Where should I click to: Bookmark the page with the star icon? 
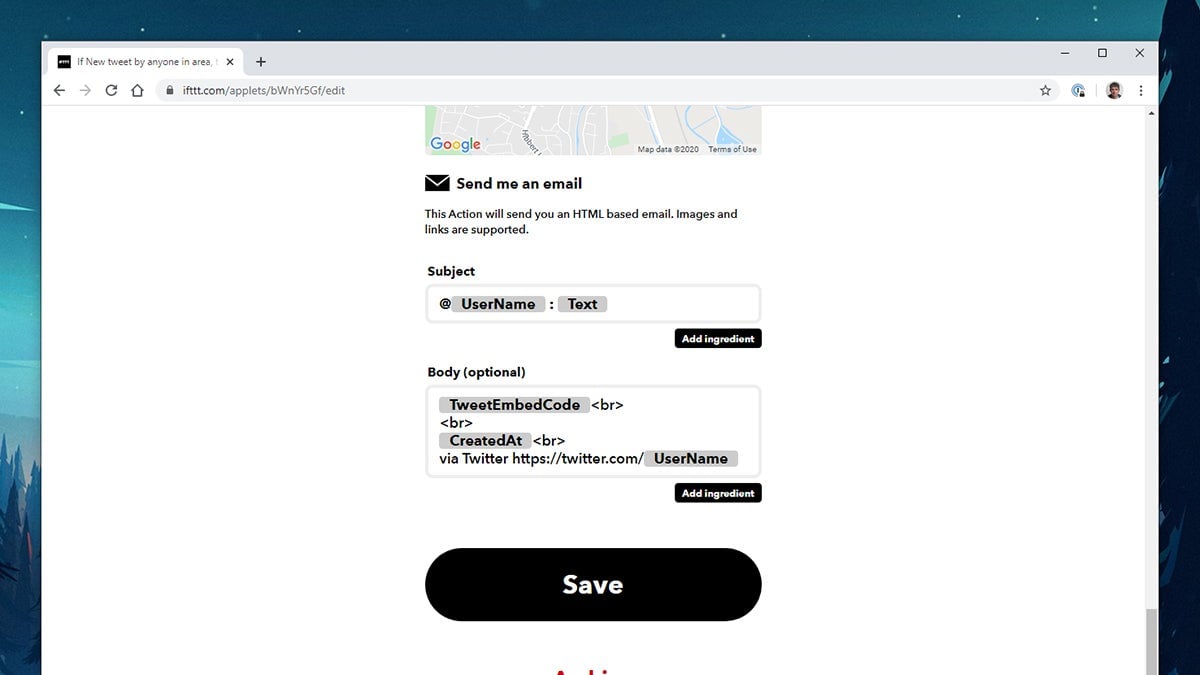pos(1046,90)
